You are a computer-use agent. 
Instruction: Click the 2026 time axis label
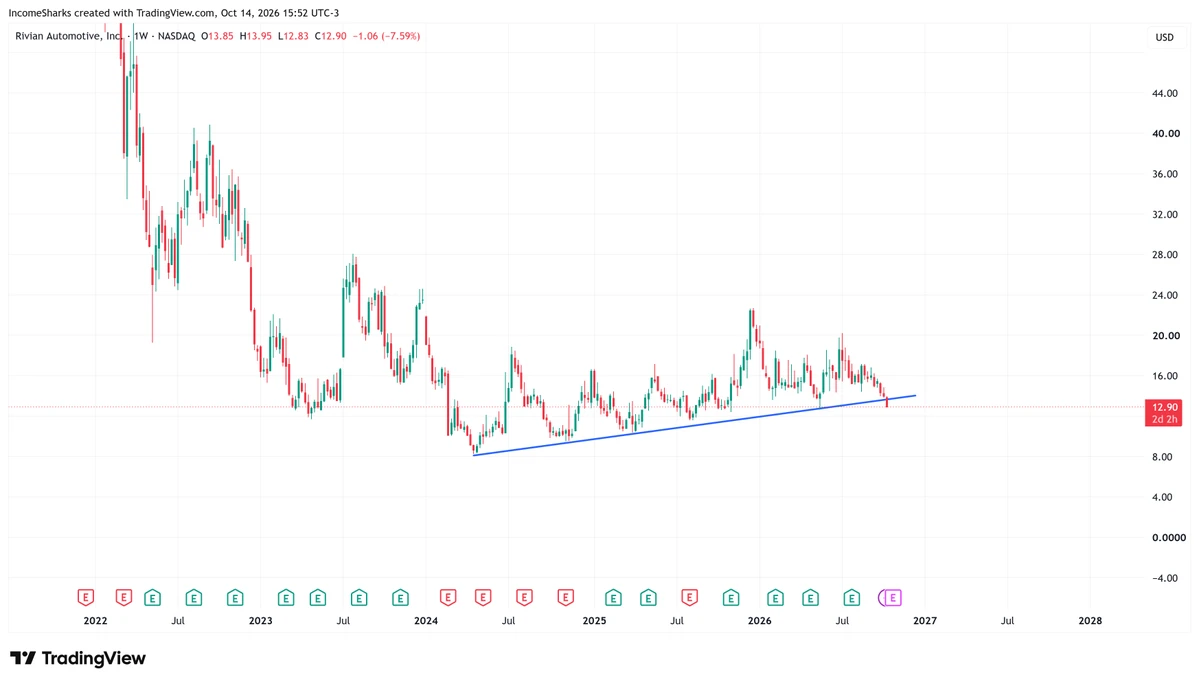759,621
